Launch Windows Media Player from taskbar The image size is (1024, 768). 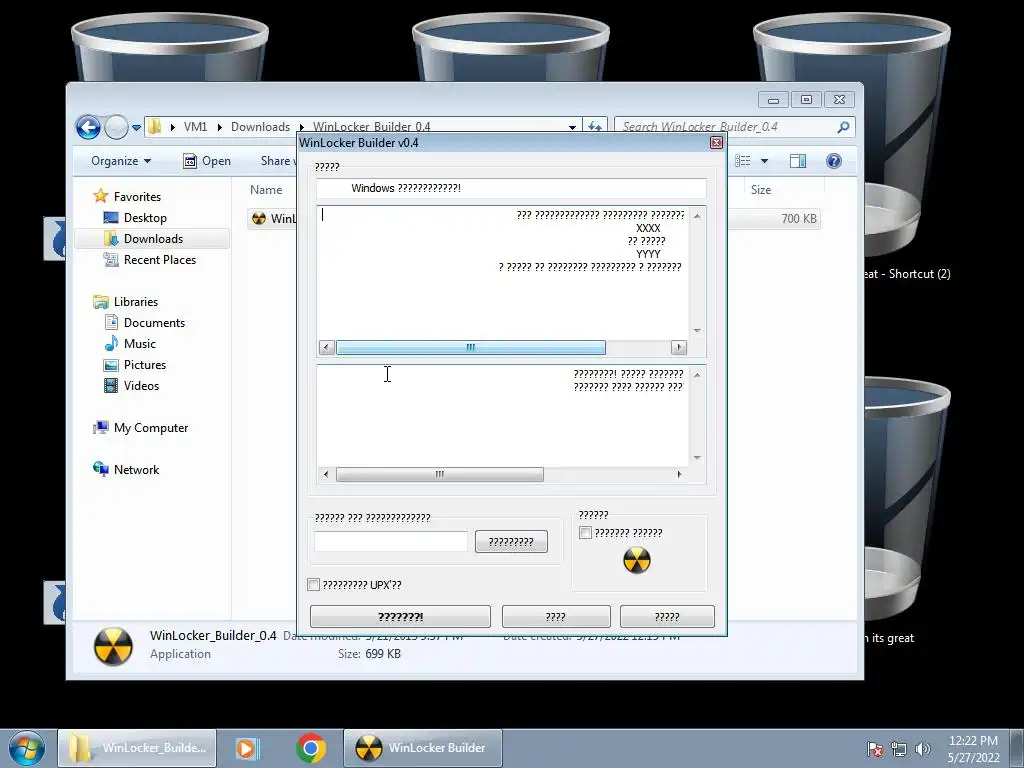246,748
